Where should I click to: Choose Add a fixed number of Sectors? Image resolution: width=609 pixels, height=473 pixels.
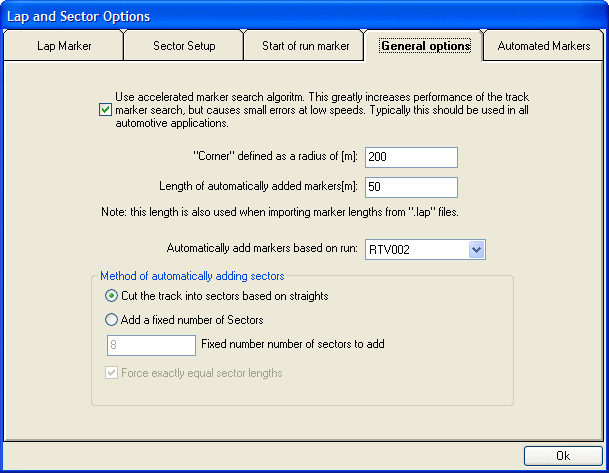(112, 320)
